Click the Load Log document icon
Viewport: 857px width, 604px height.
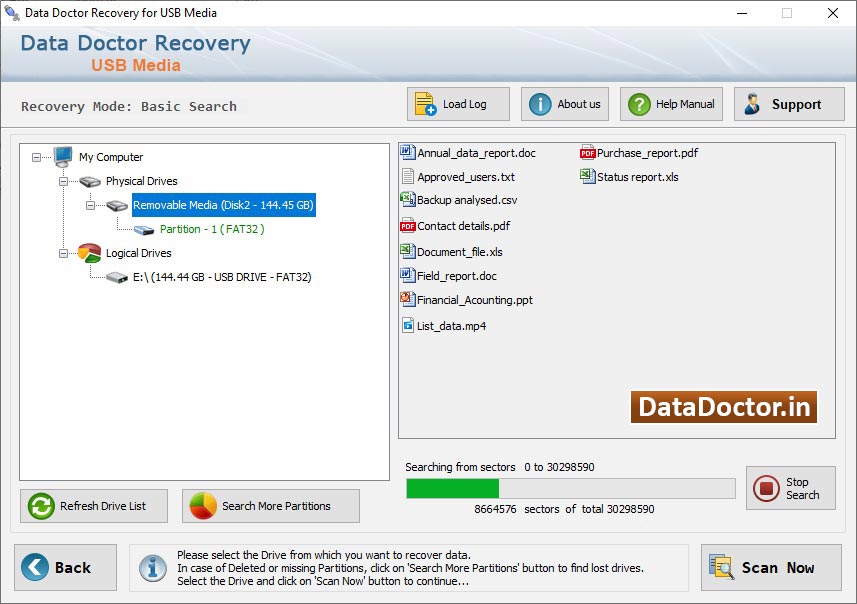[425, 104]
